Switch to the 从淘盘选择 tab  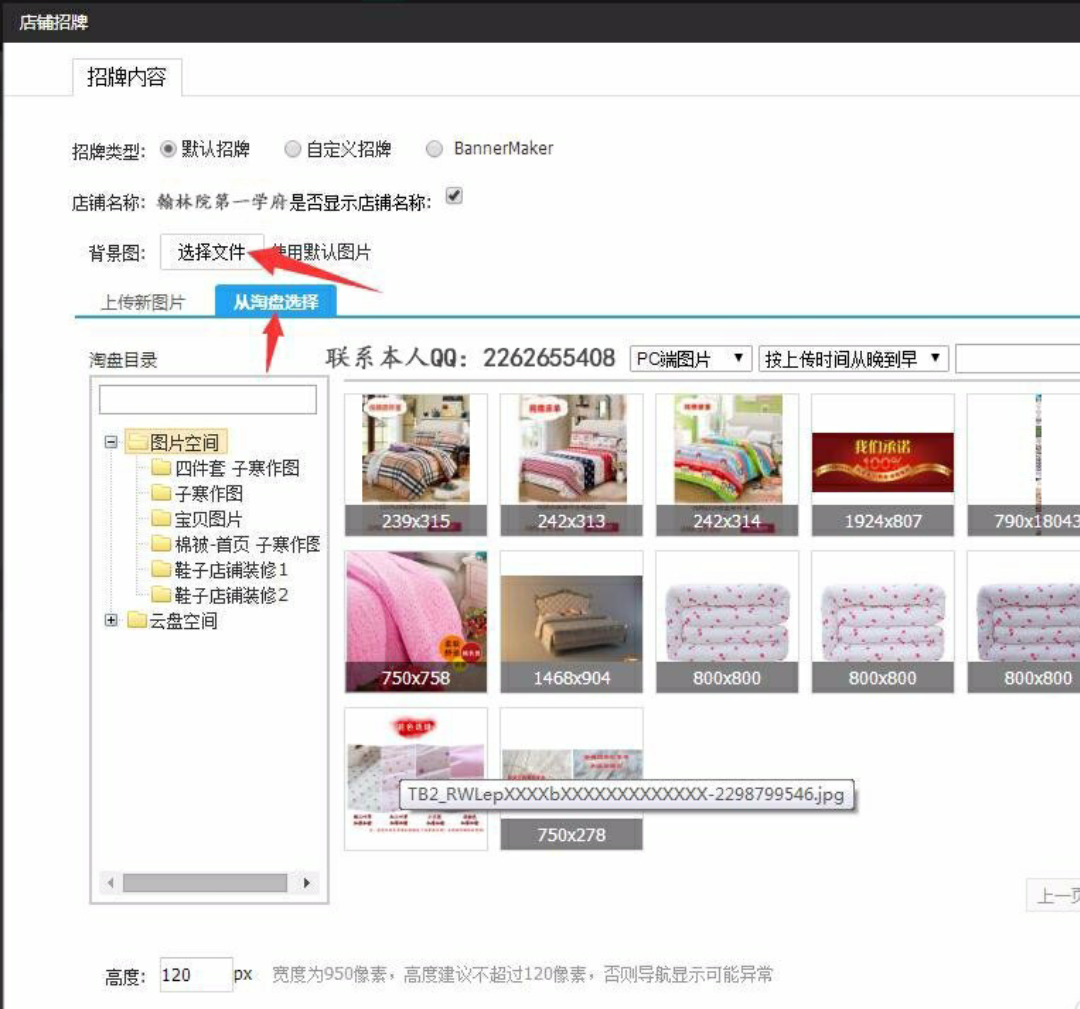point(276,302)
